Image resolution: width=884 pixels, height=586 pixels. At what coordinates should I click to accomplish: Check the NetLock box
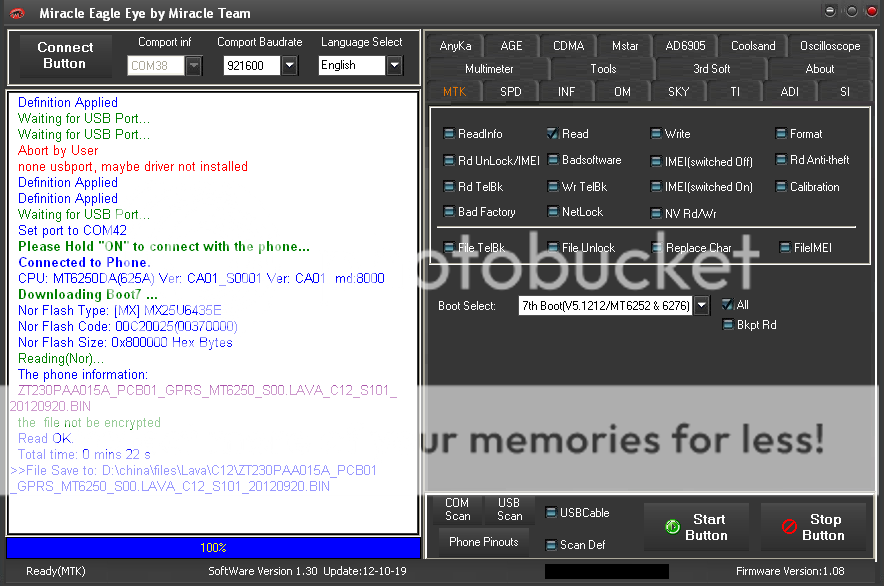coord(552,212)
